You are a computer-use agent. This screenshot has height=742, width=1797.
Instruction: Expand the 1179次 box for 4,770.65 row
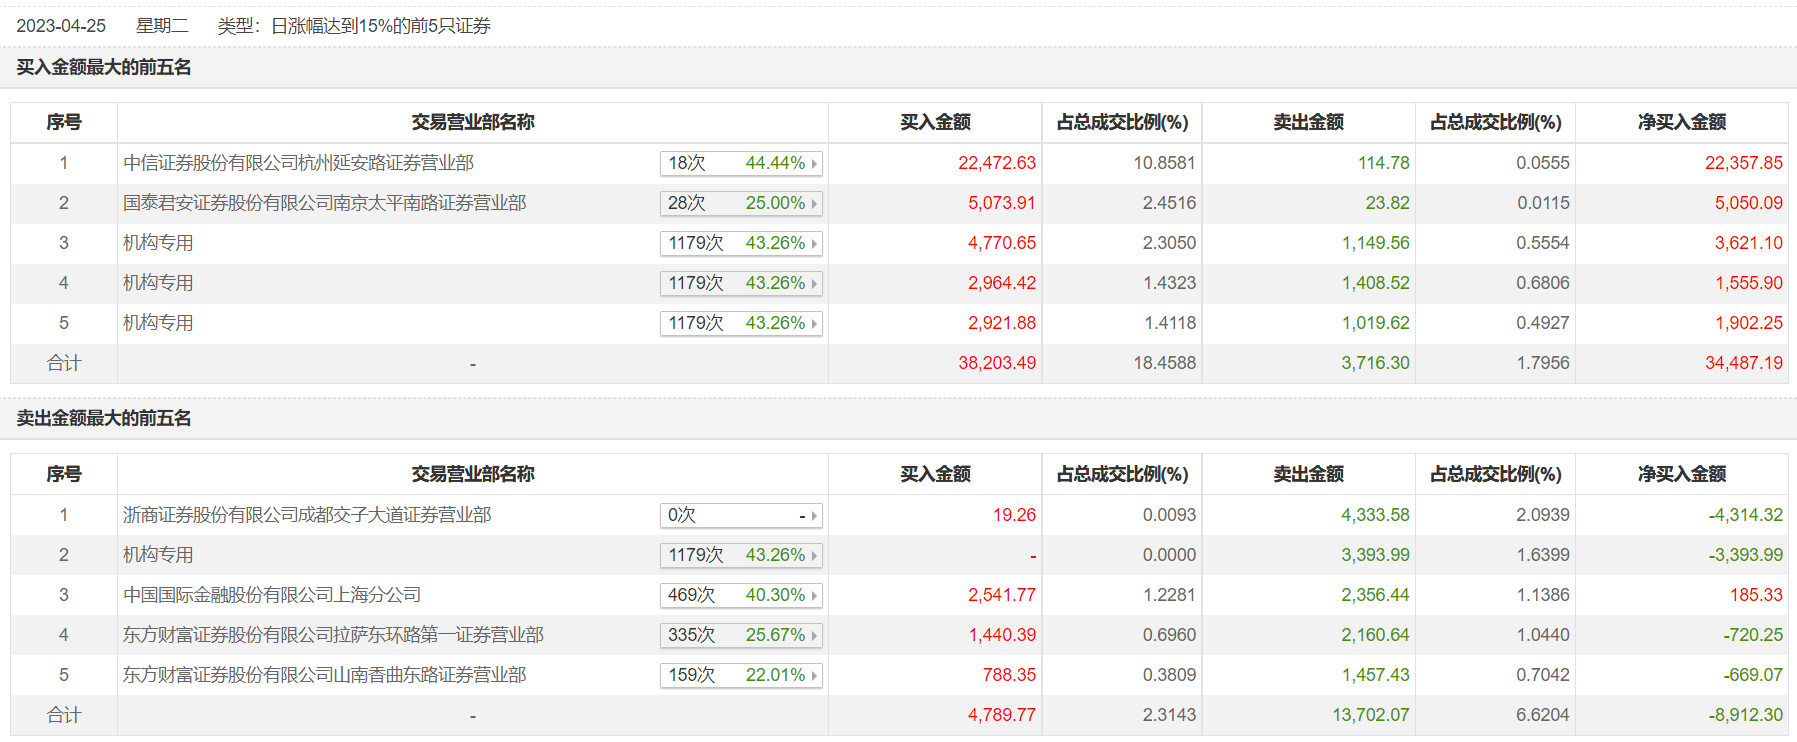[740, 243]
